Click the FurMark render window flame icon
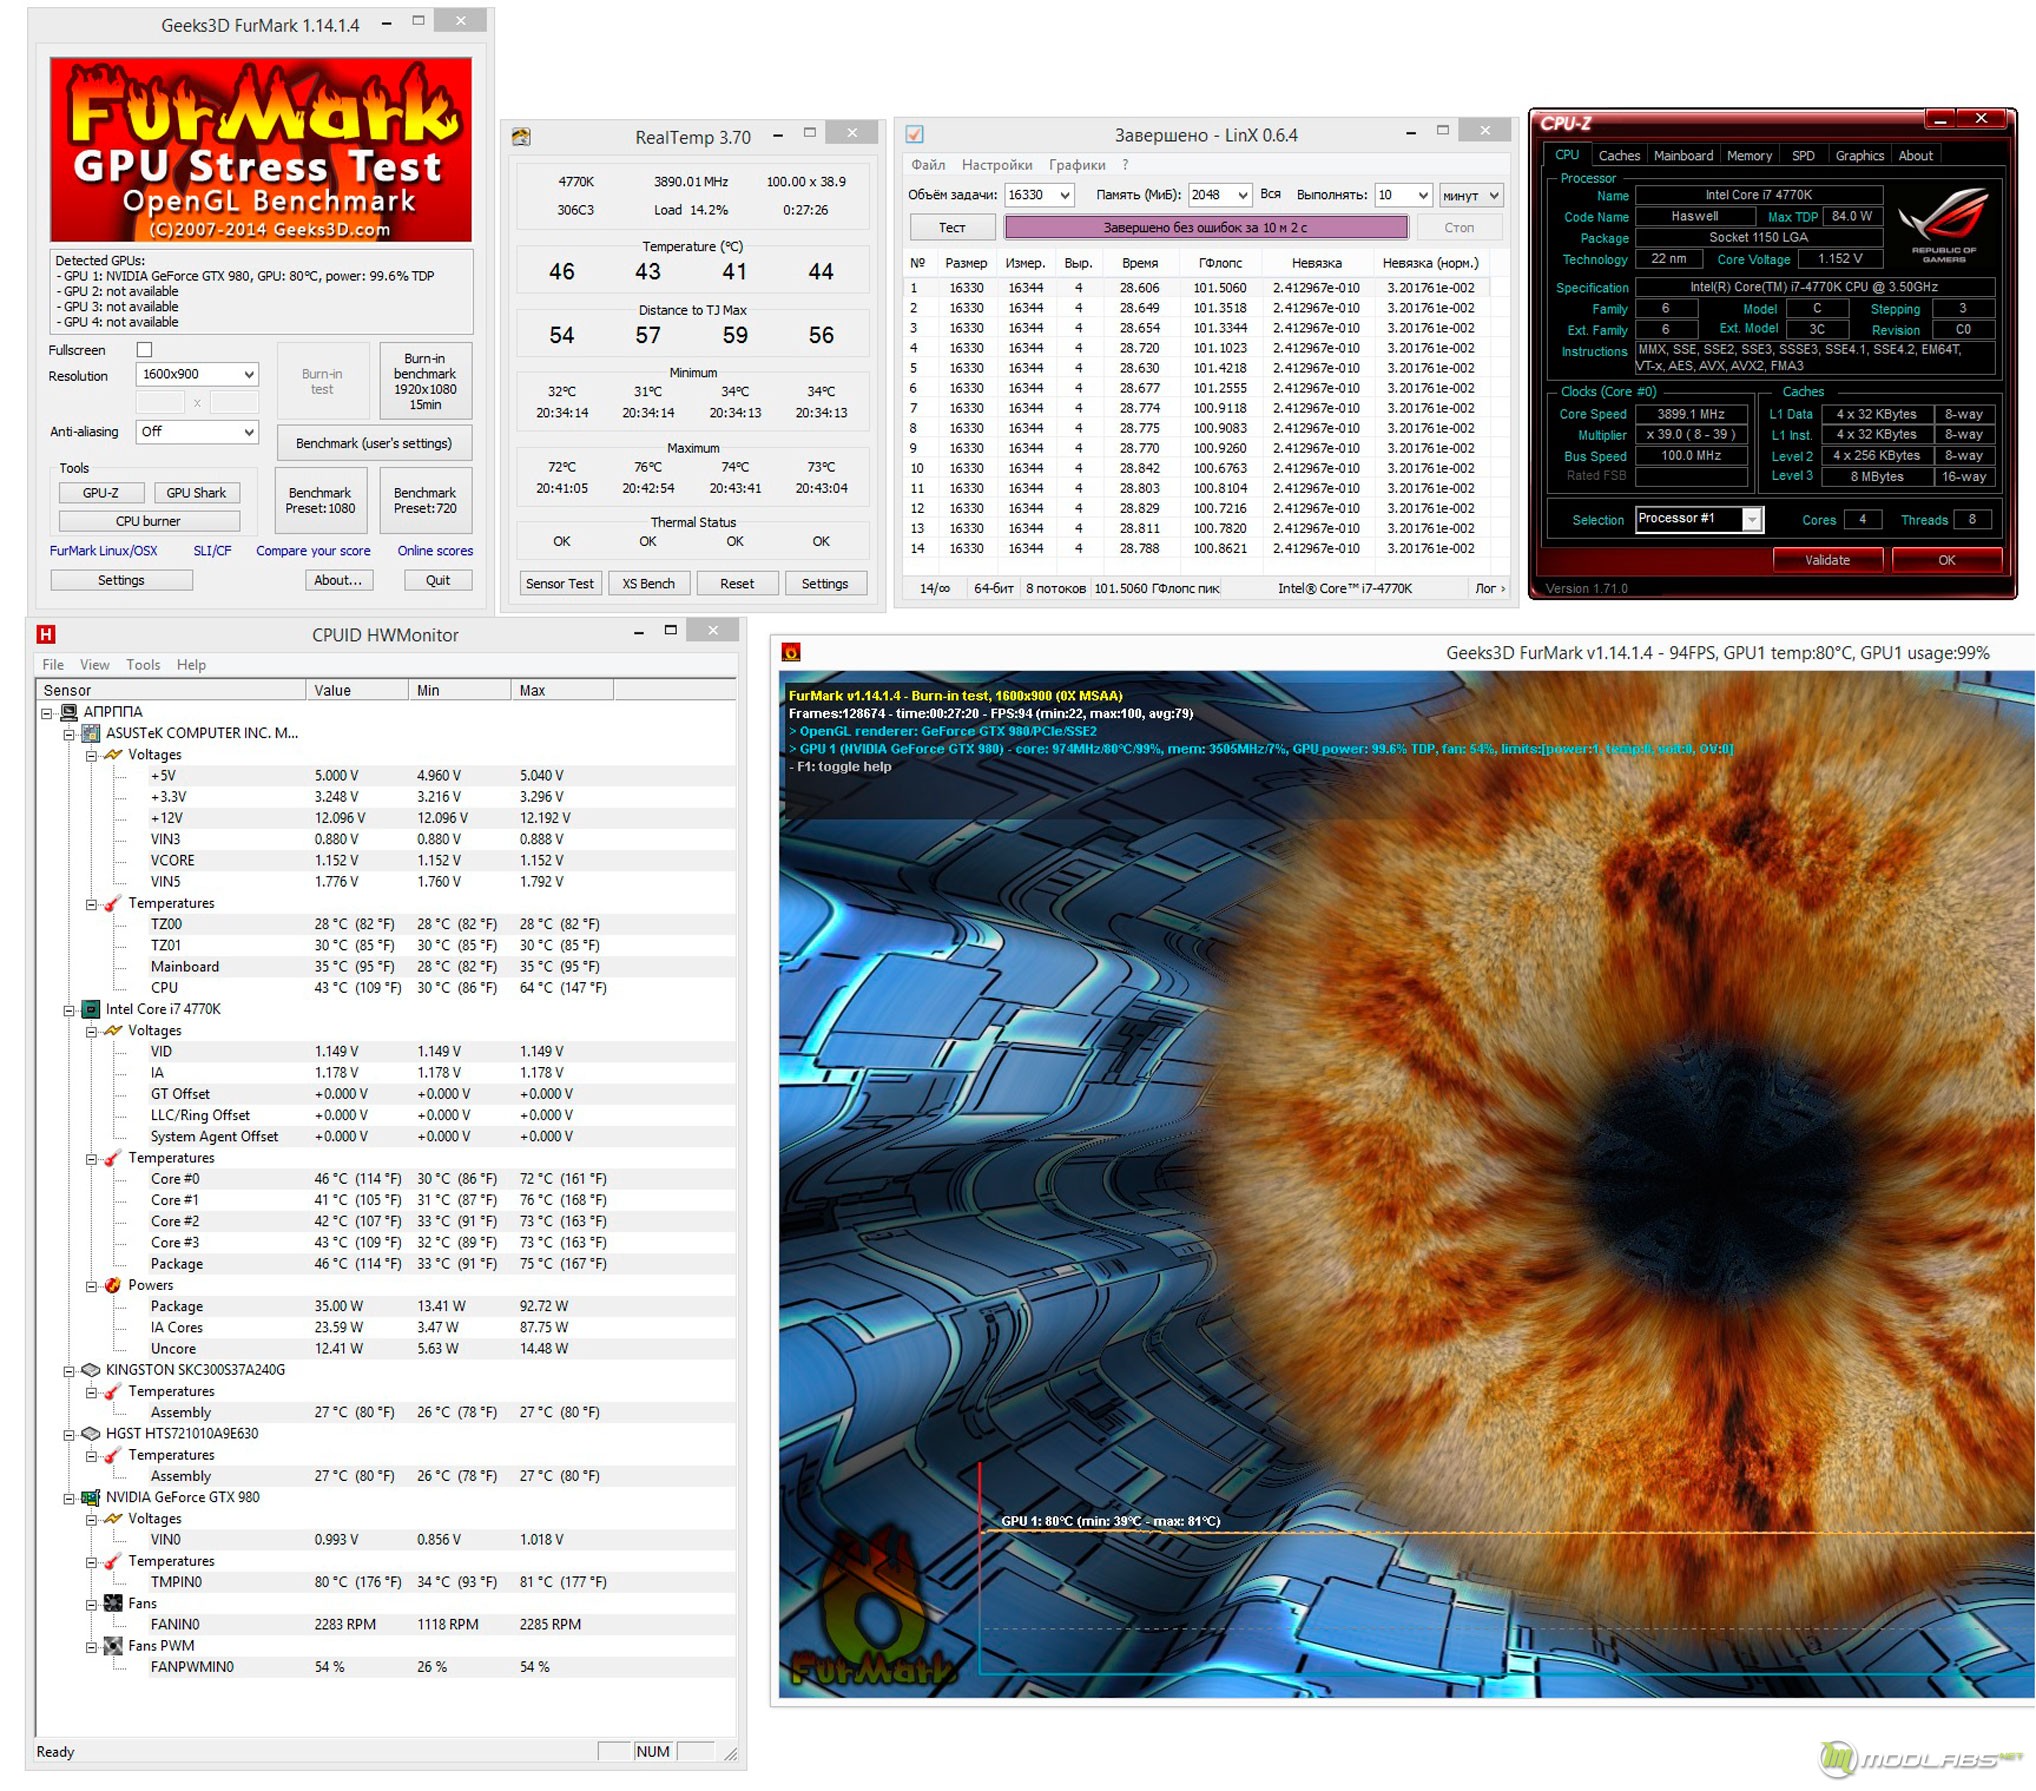Image resolution: width=2036 pixels, height=1791 pixels. [790, 653]
